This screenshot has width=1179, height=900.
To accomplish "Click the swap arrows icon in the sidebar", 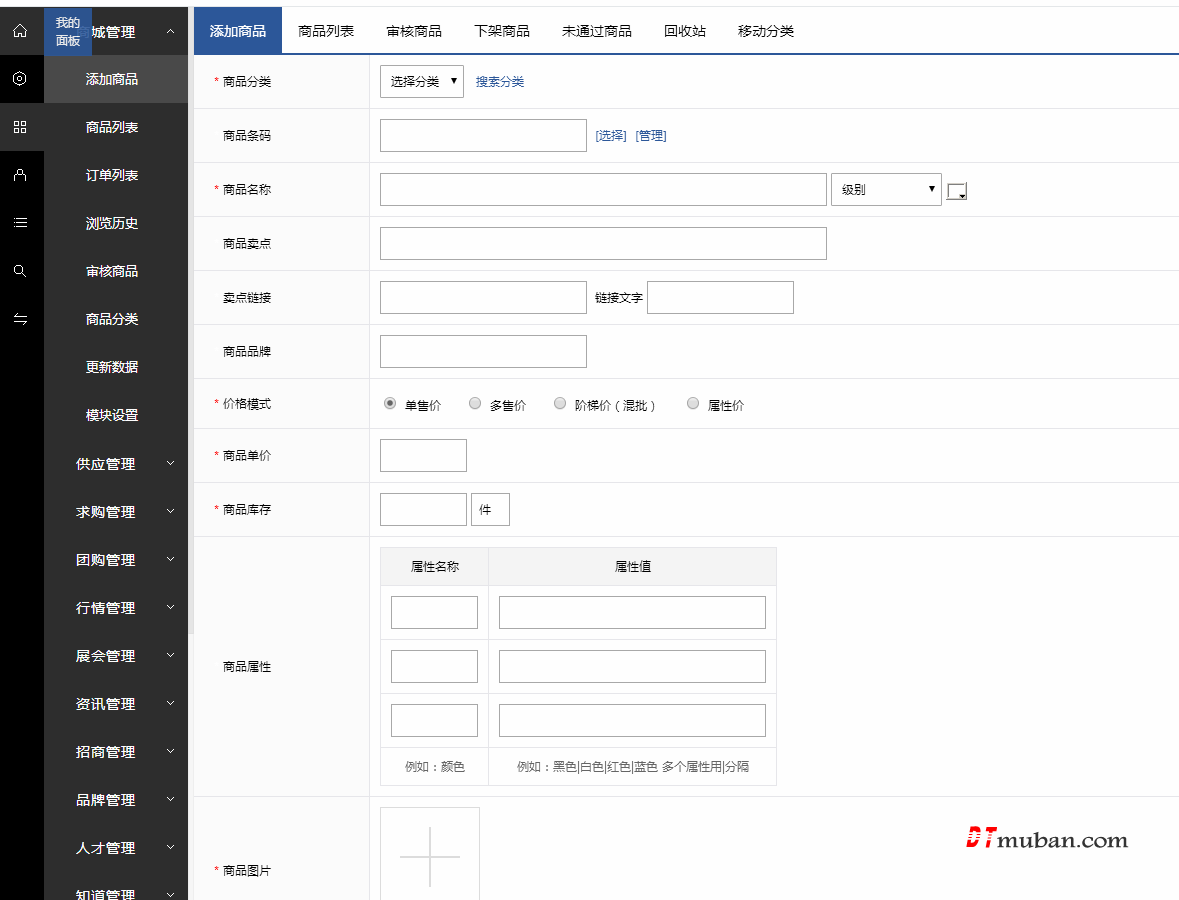I will (x=20, y=319).
